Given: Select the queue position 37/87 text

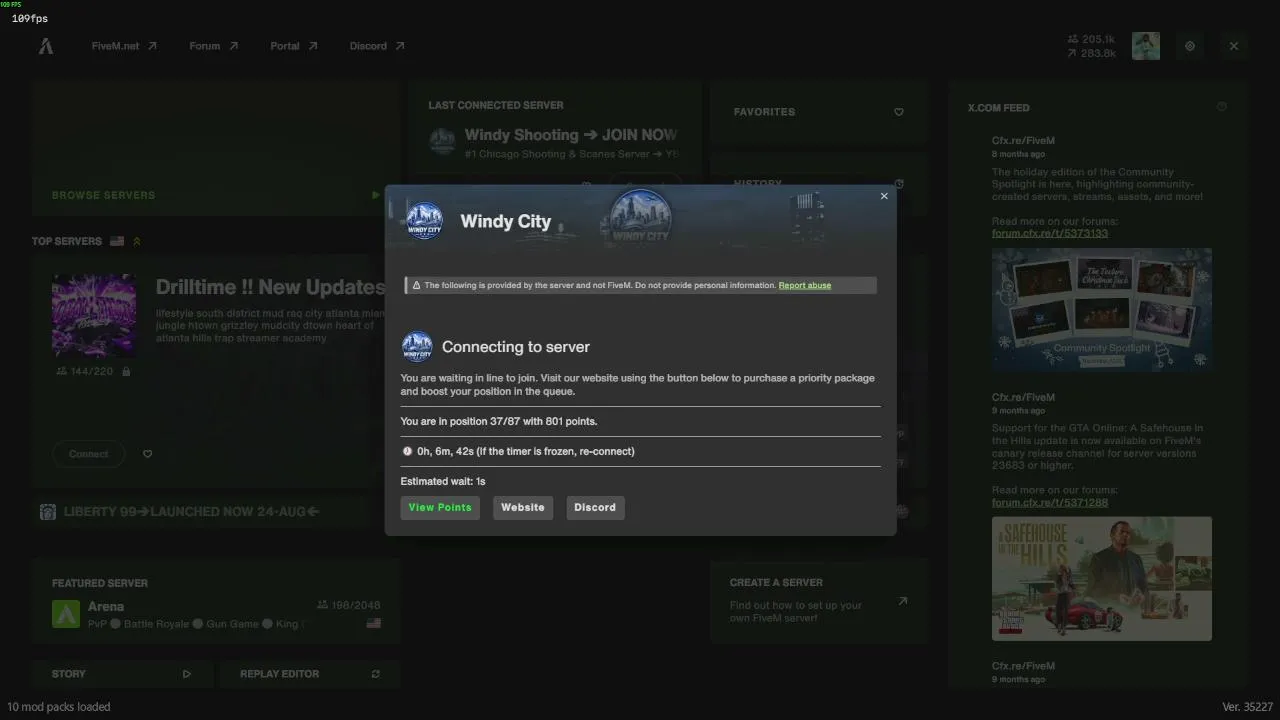Looking at the screenshot, I should [499, 422].
